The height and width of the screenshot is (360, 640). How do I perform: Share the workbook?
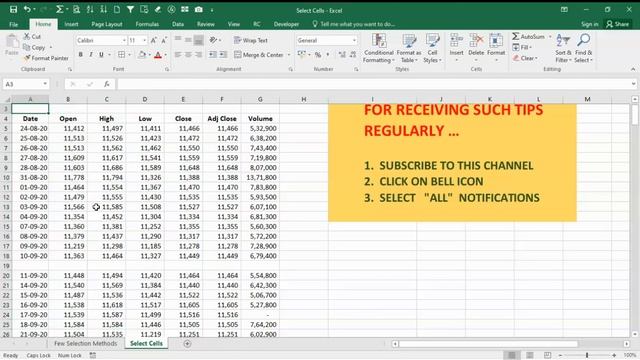click(617, 24)
